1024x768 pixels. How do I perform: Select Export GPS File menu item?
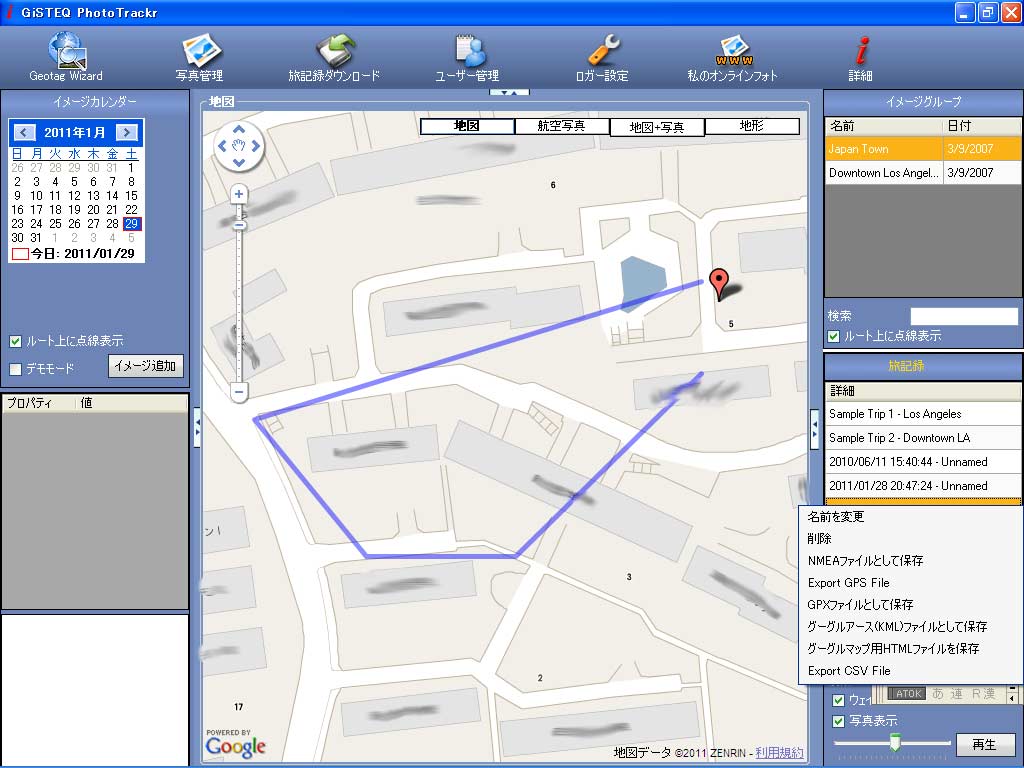[910, 583]
